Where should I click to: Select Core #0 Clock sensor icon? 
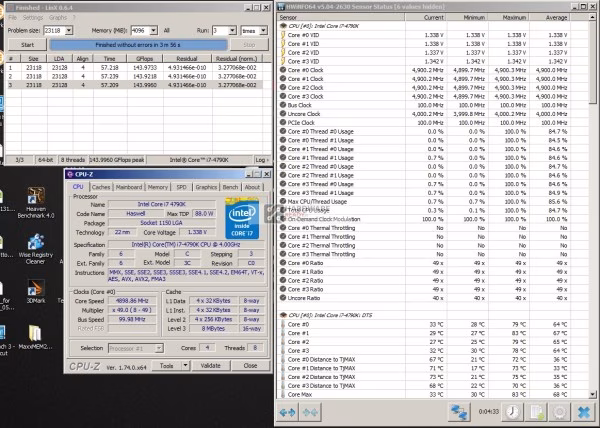283,70
